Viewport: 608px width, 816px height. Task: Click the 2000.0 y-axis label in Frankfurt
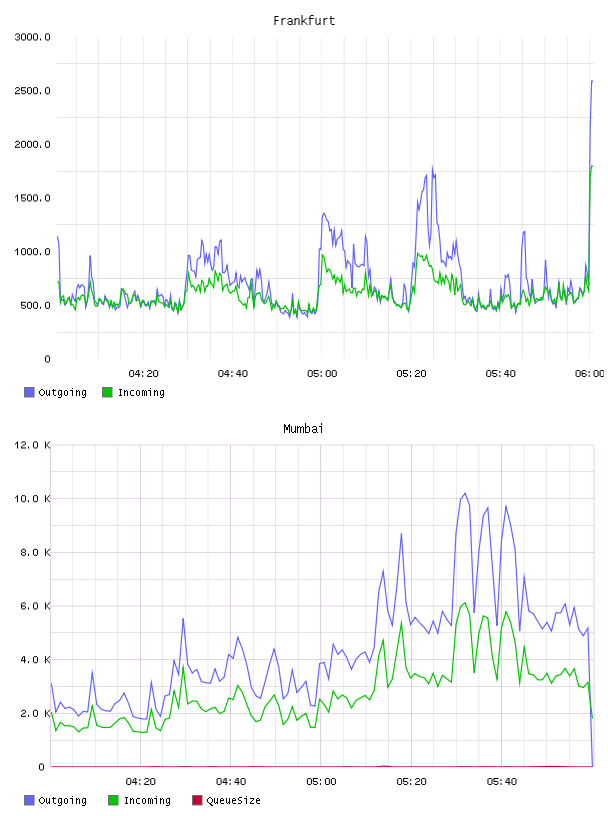[x=33, y=144]
